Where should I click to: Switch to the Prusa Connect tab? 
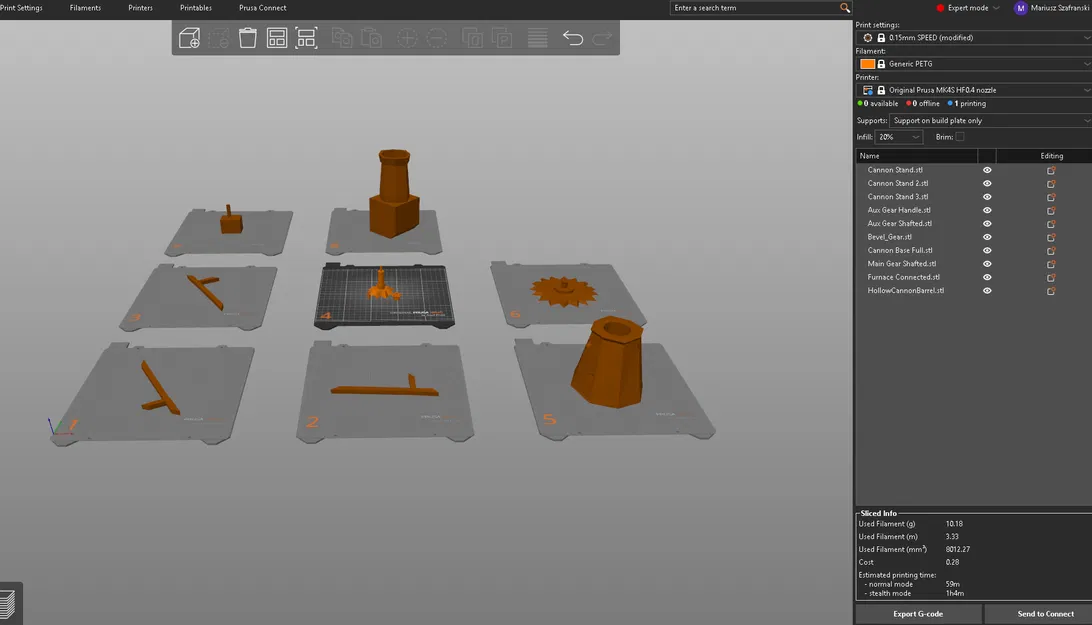(x=263, y=8)
